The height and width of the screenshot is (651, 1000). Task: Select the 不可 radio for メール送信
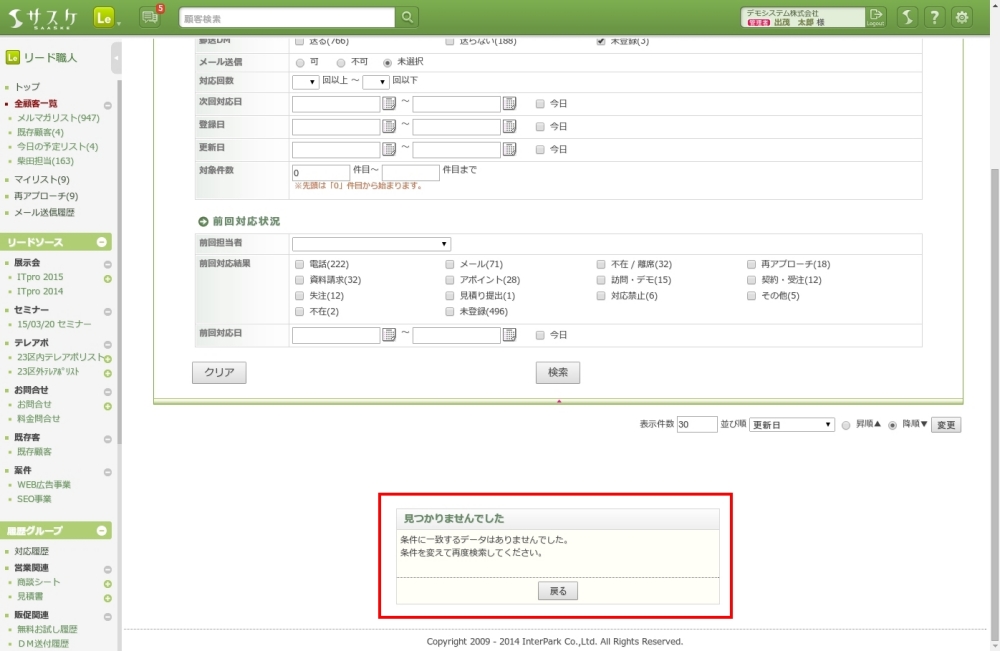(341, 62)
